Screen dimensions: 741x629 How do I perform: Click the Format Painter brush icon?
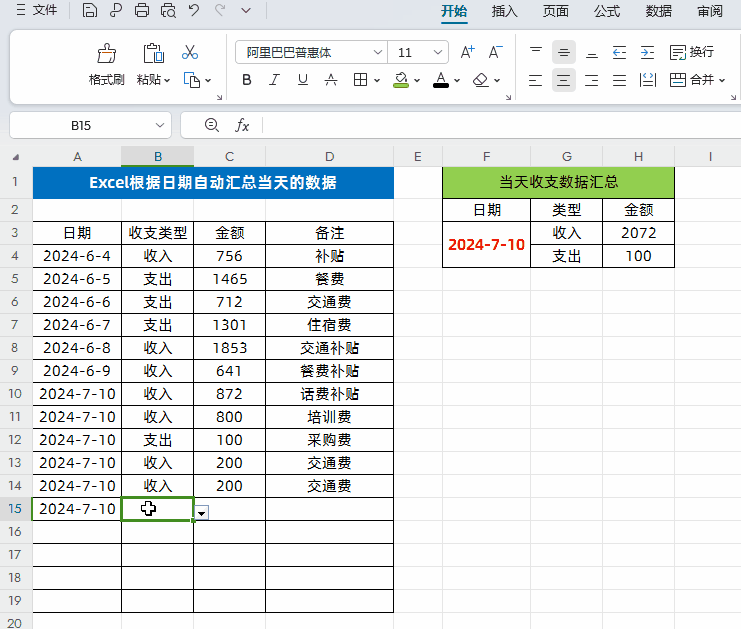tap(107, 53)
